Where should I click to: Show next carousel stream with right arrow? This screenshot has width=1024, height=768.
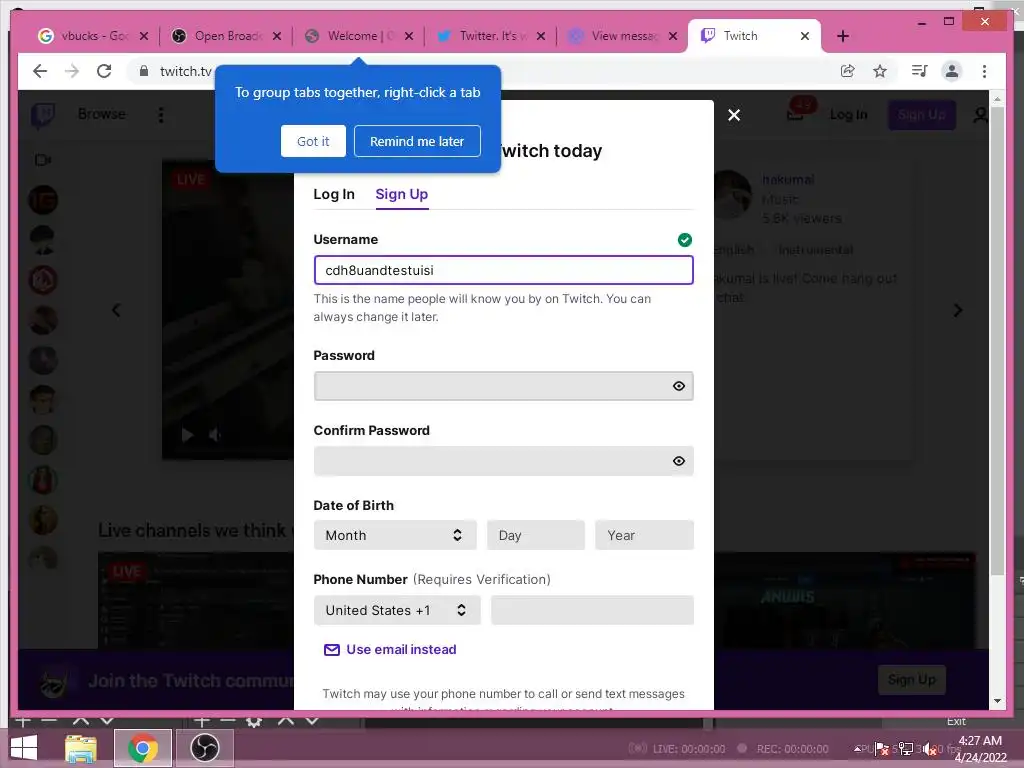pyautogui.click(x=957, y=310)
